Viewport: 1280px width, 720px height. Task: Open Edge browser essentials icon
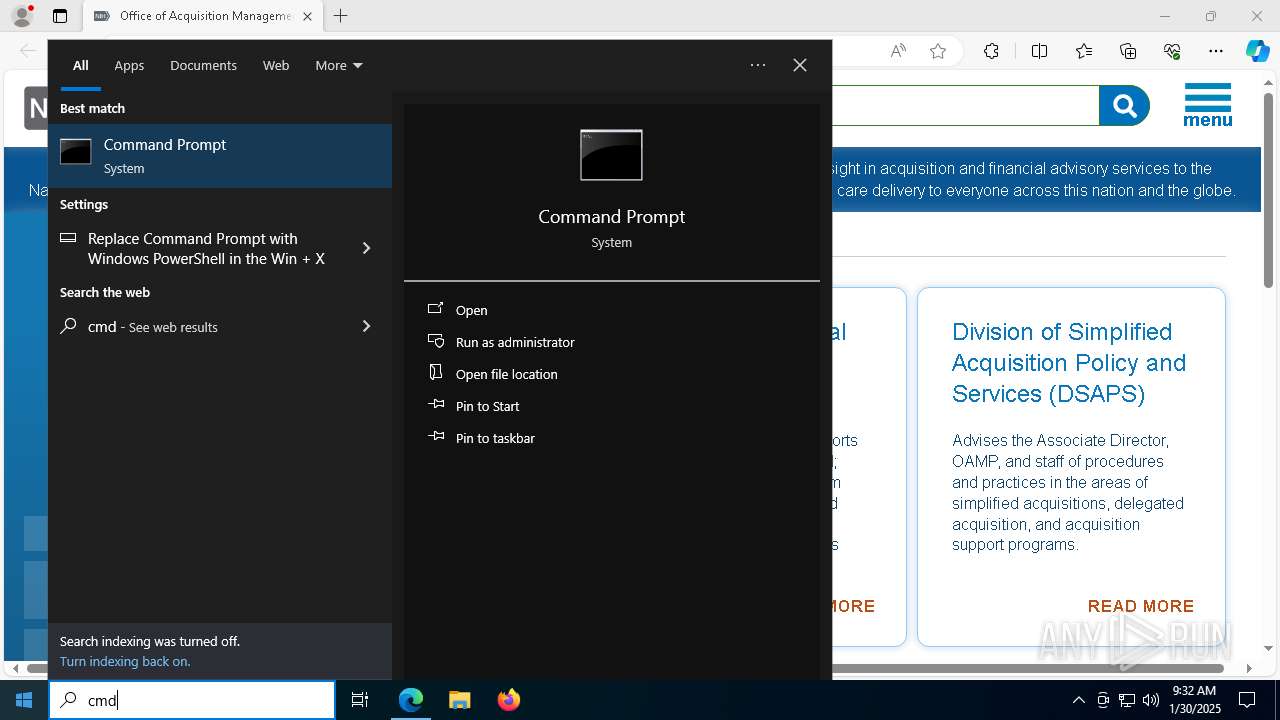pyautogui.click(x=1172, y=51)
